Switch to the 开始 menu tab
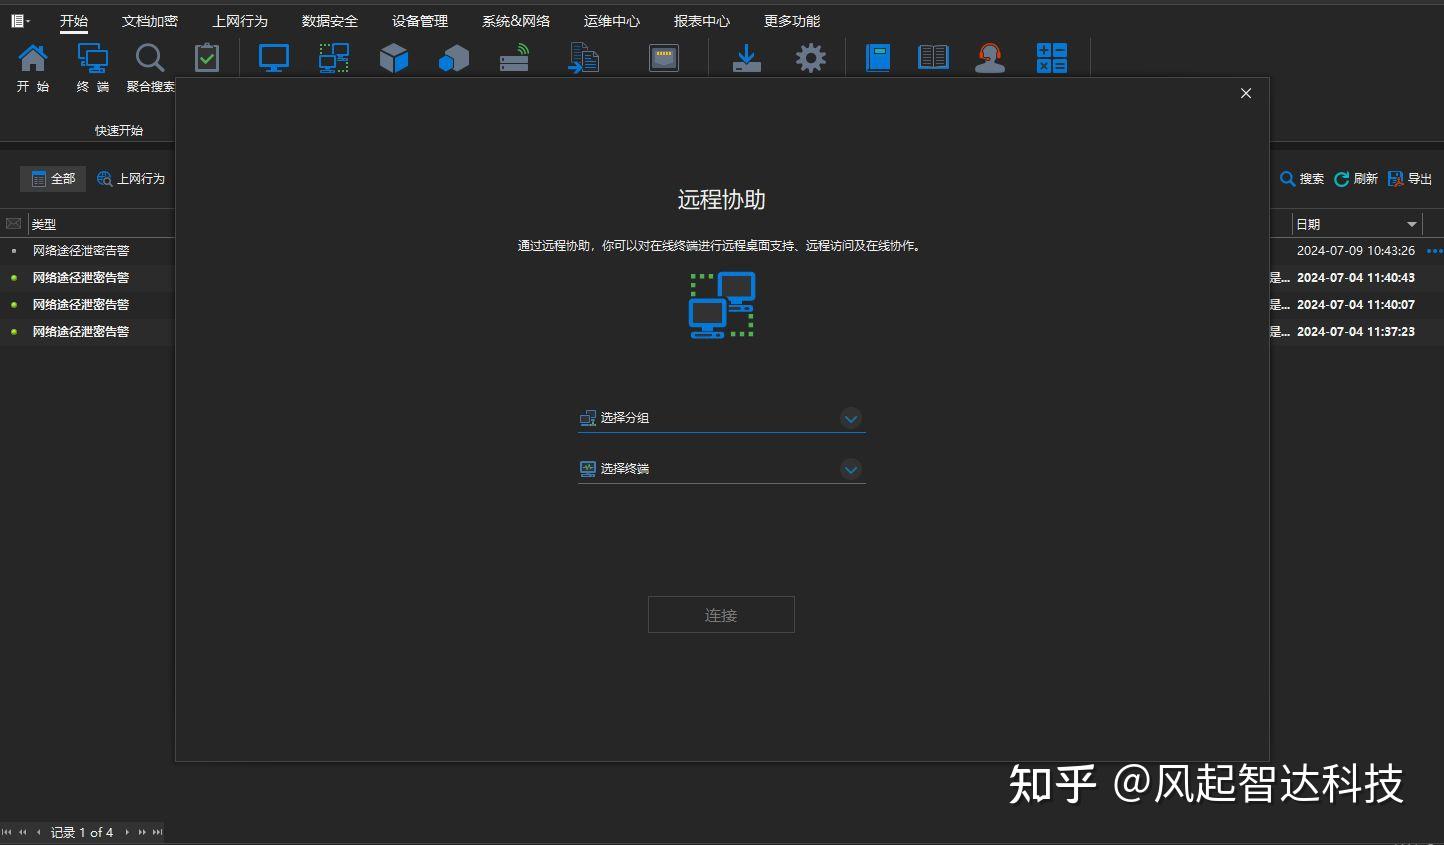This screenshot has height=845, width=1444. tap(74, 21)
